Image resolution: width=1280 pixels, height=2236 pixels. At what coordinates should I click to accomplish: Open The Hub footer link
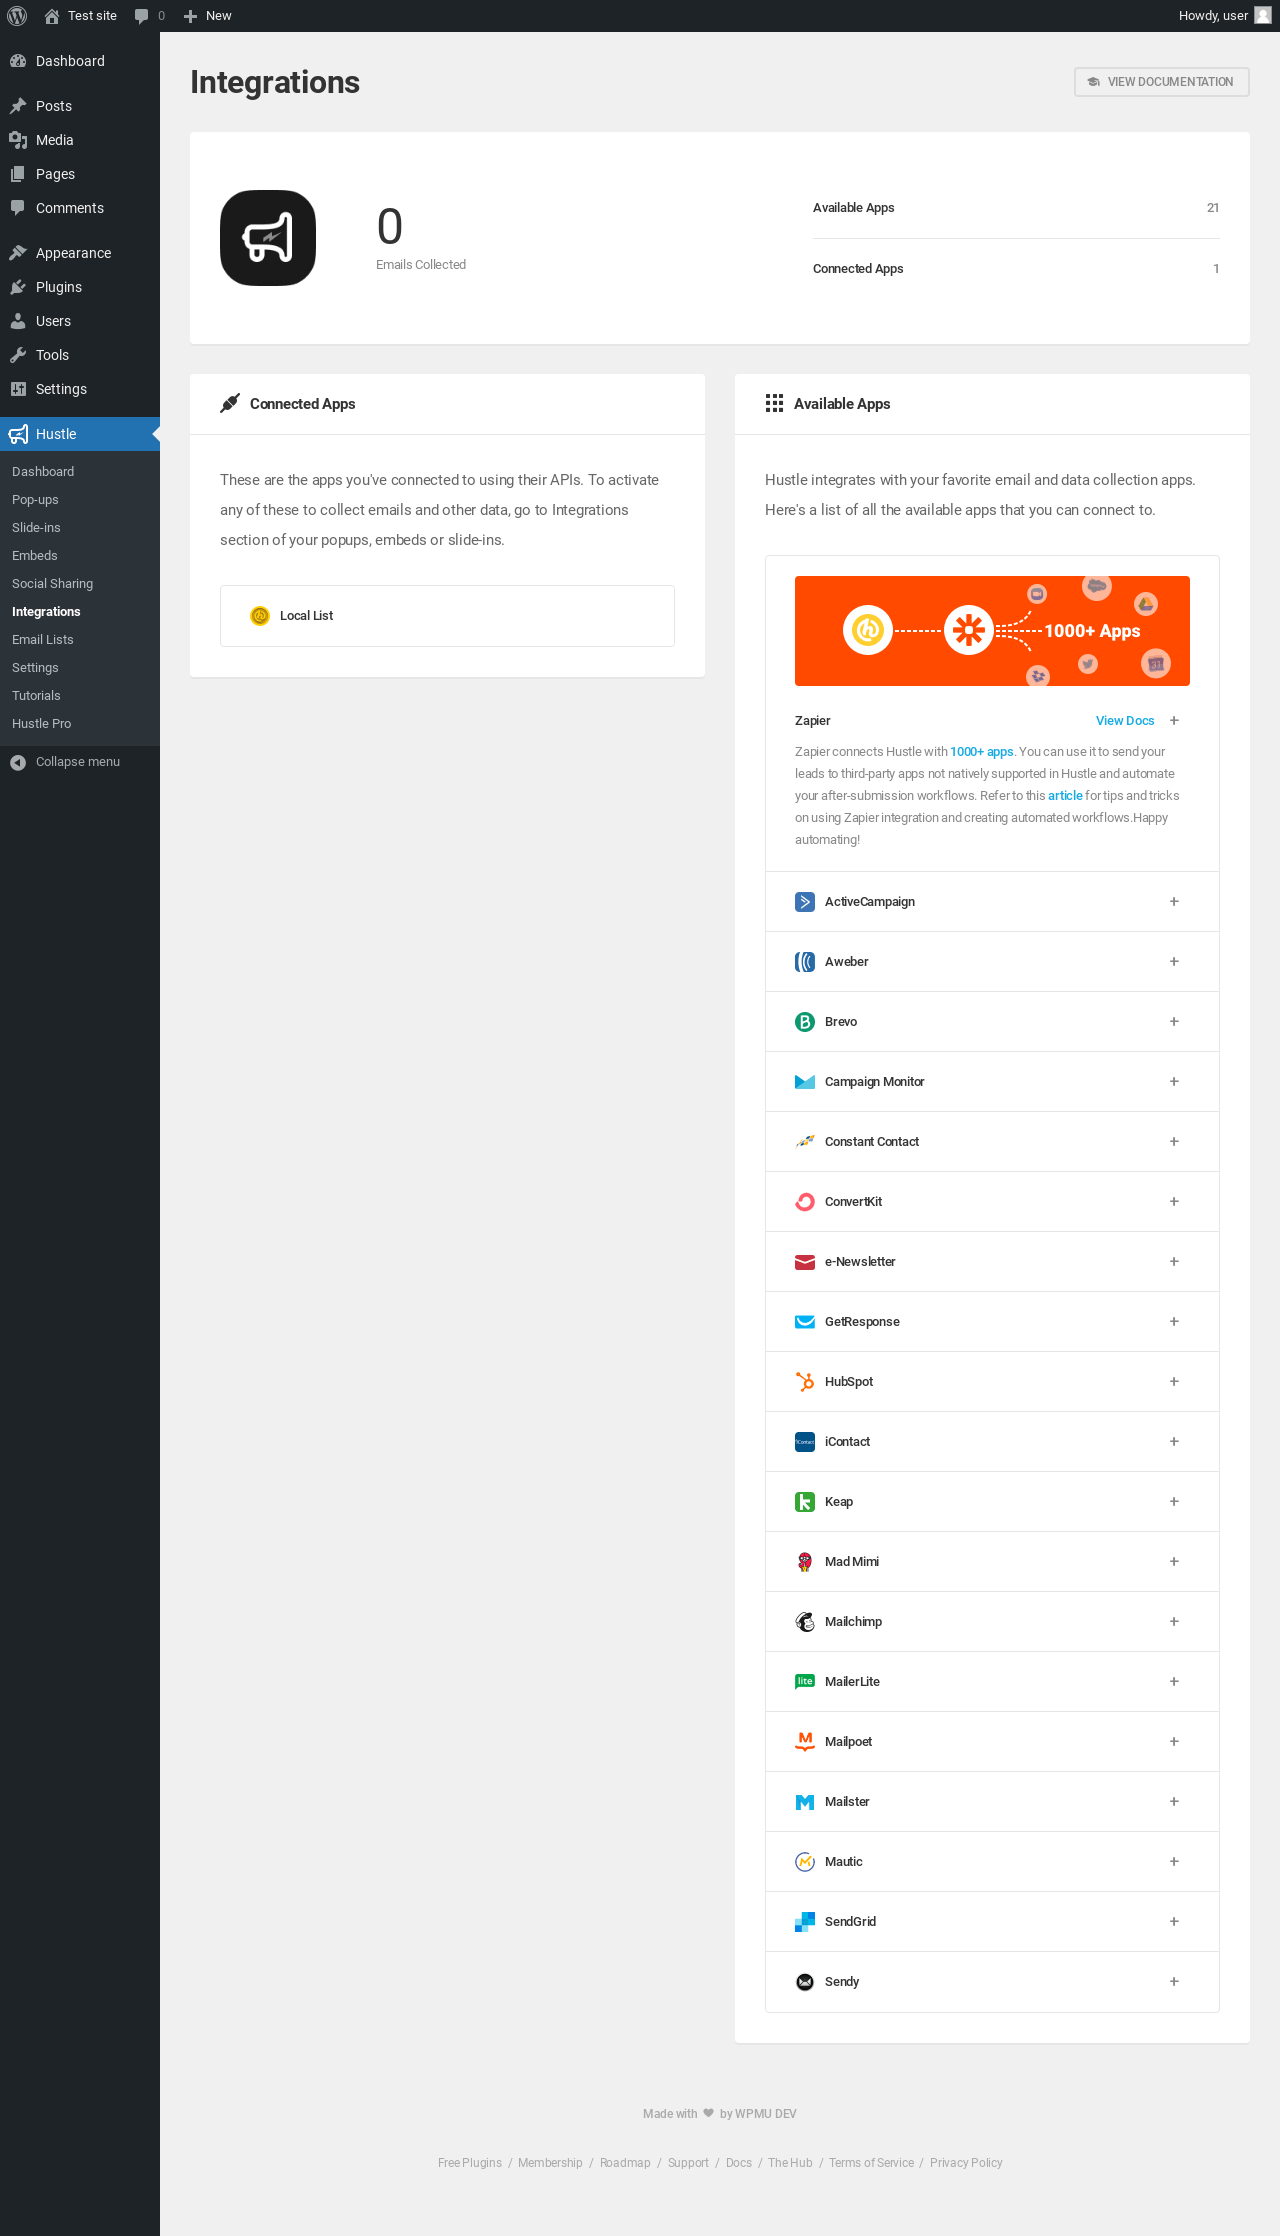(790, 2163)
